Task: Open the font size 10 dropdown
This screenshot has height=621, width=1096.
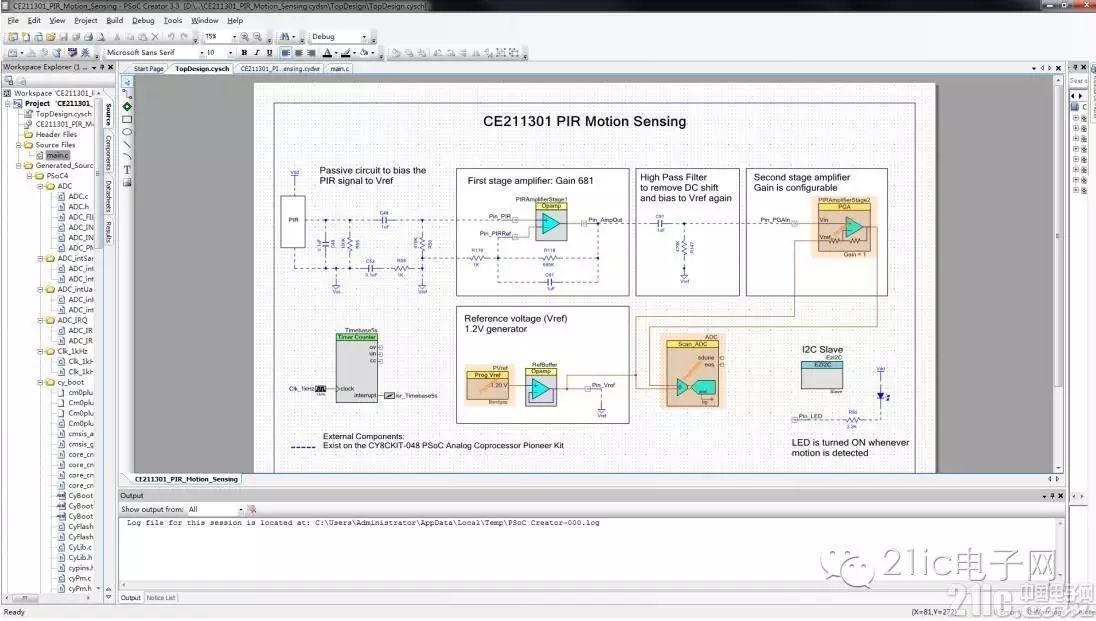Action: pos(231,52)
